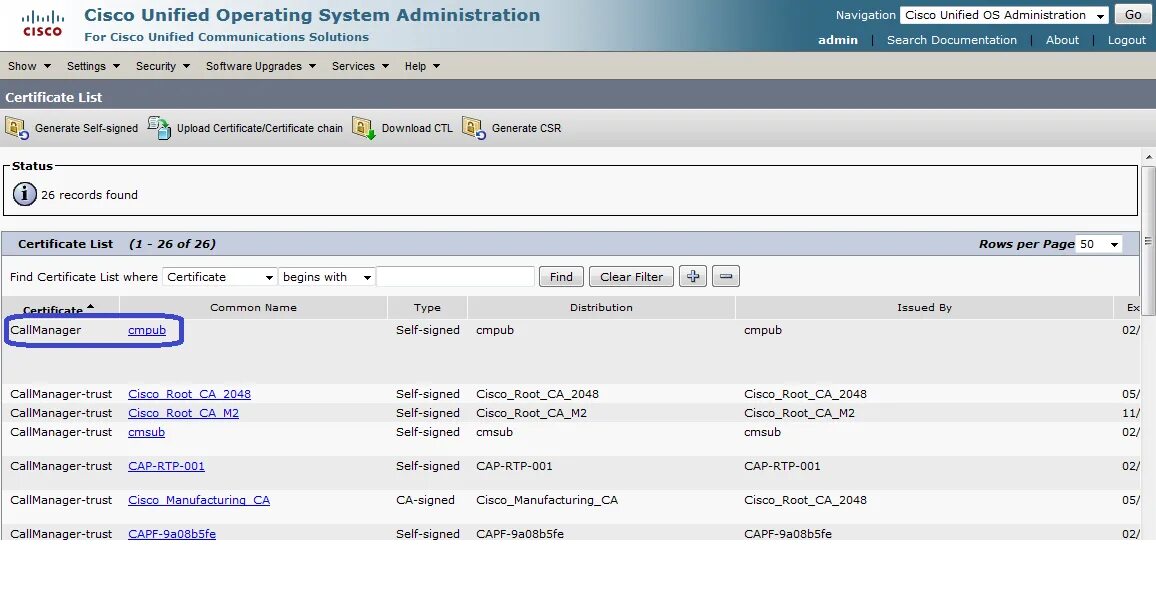
Task: Click Upload Certificate/Certificate chain label
Action: [260, 128]
